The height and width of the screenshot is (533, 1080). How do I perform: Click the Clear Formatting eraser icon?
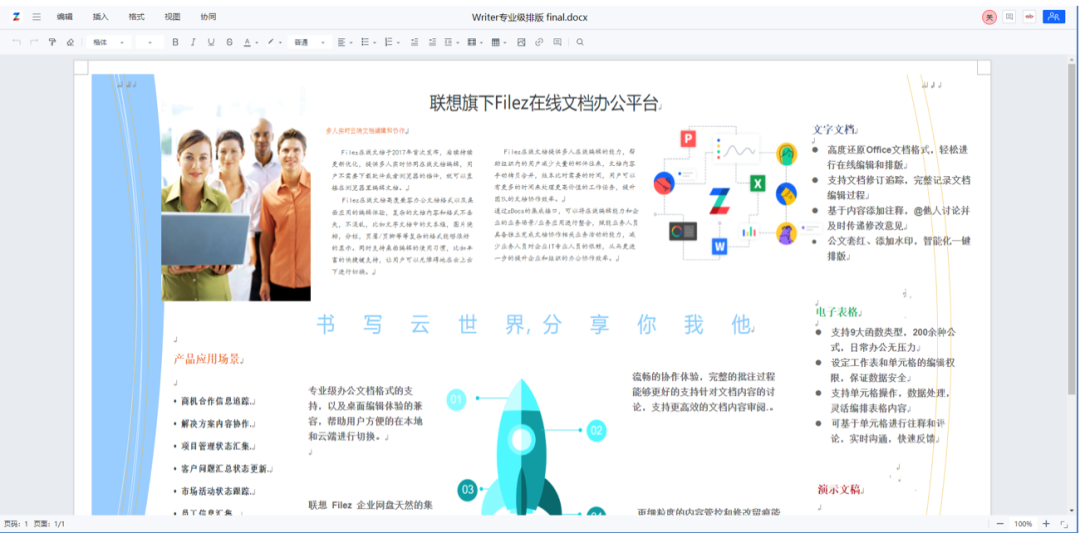[x=70, y=42]
